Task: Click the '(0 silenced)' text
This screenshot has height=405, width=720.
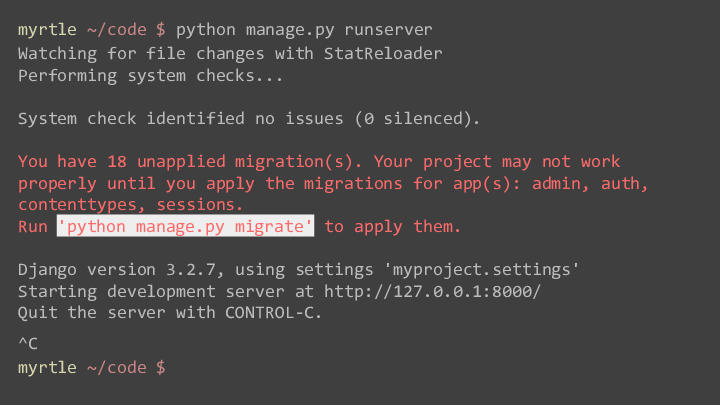Action: coord(417,119)
